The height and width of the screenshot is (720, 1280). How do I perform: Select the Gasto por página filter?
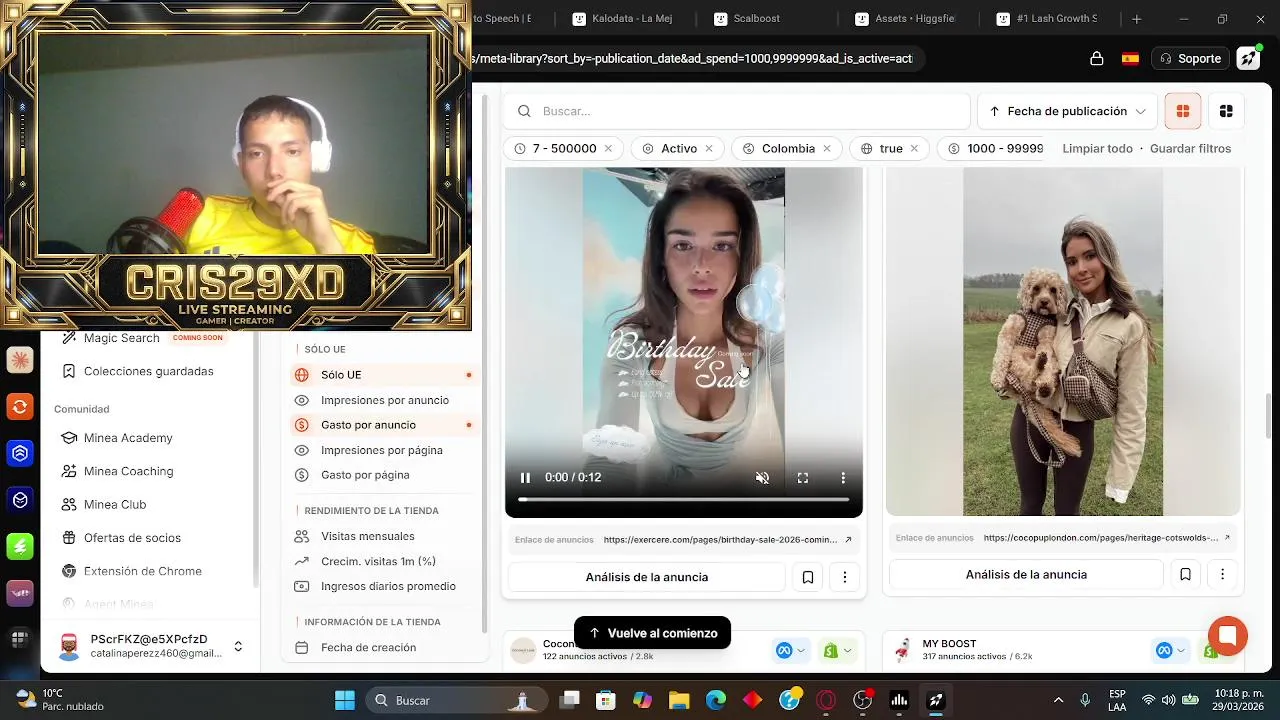click(365, 475)
